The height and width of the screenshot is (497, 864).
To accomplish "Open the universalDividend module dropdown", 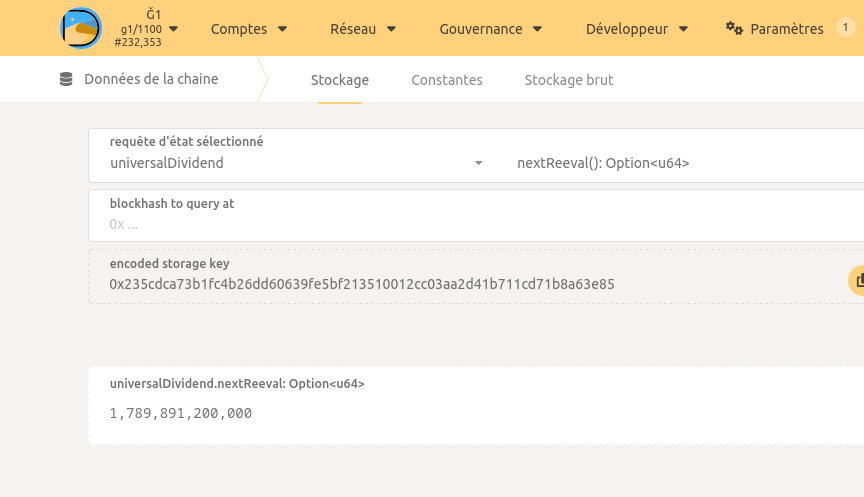I will tap(297, 162).
